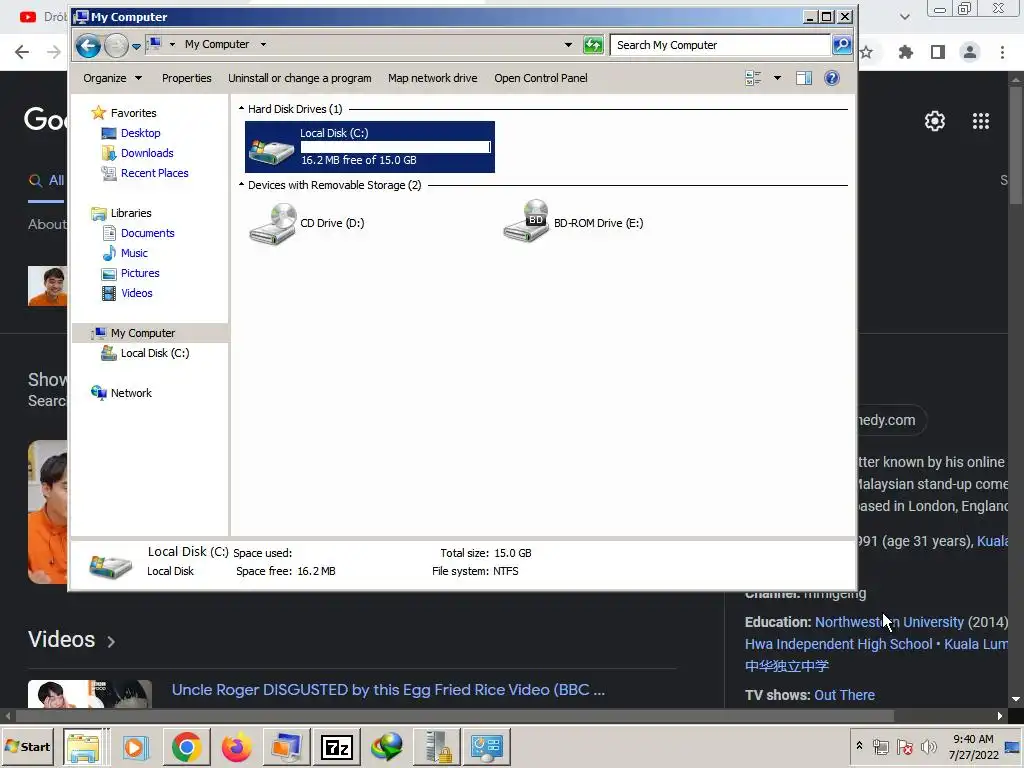1024x768 pixels.
Task: Click Space free 16.2 MB in details pane
Action: coord(285,571)
